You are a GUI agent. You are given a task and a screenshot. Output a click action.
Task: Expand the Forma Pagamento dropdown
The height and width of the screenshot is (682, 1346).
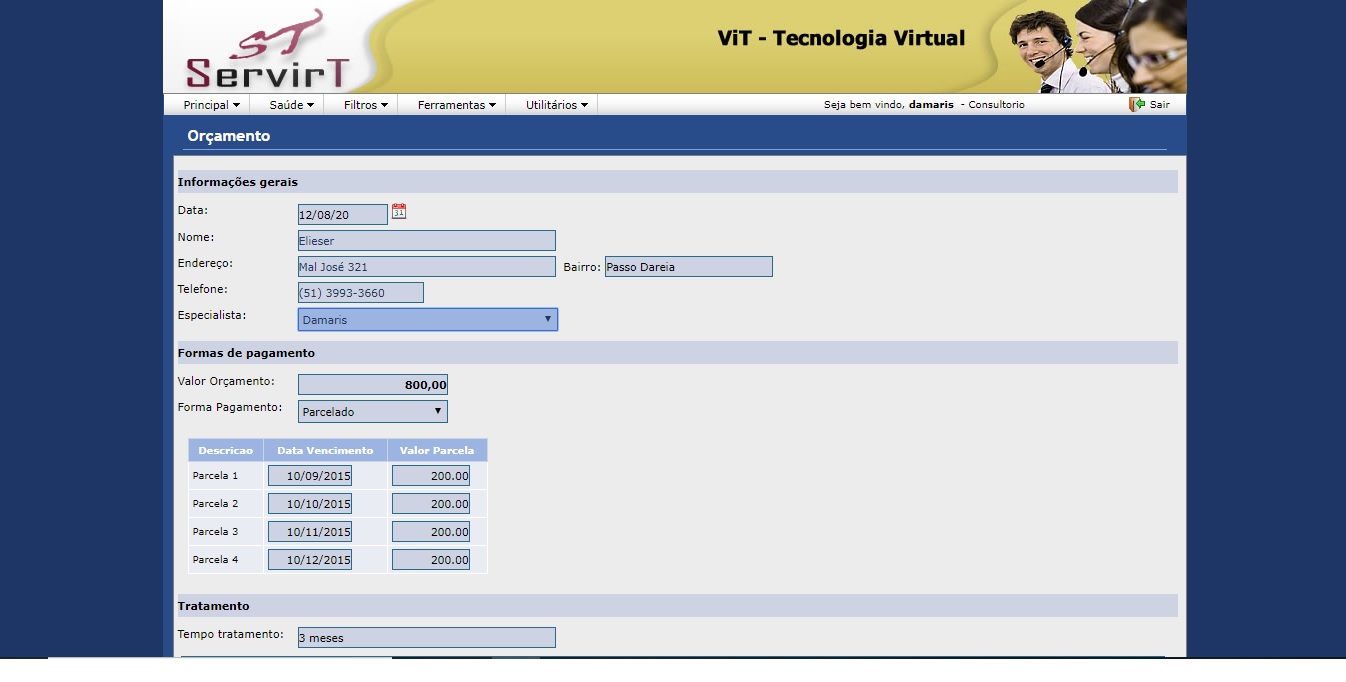tap(373, 411)
